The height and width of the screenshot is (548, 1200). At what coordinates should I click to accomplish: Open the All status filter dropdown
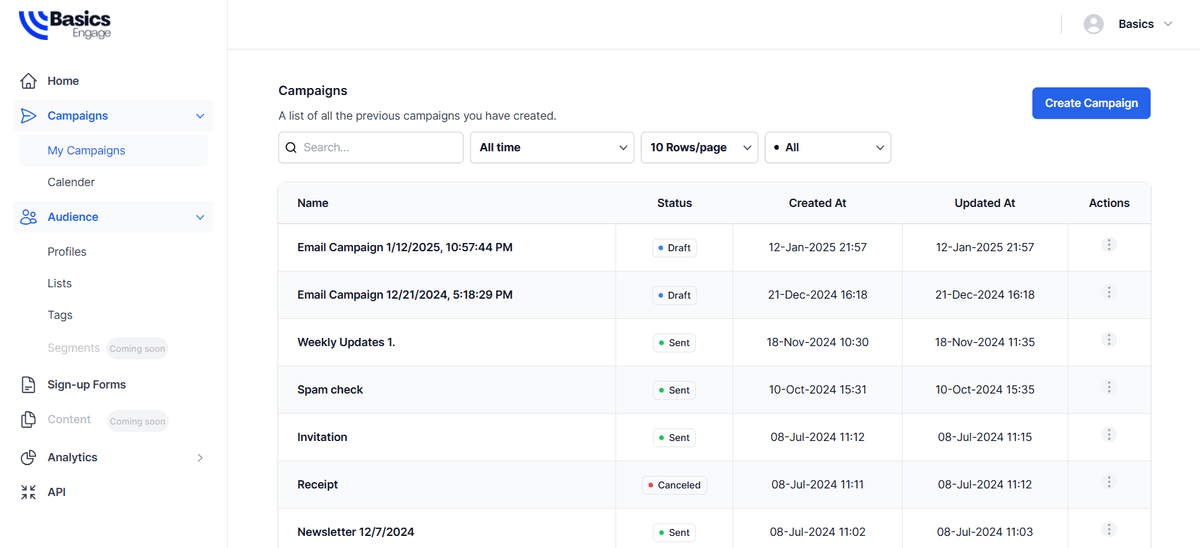[x=827, y=147]
